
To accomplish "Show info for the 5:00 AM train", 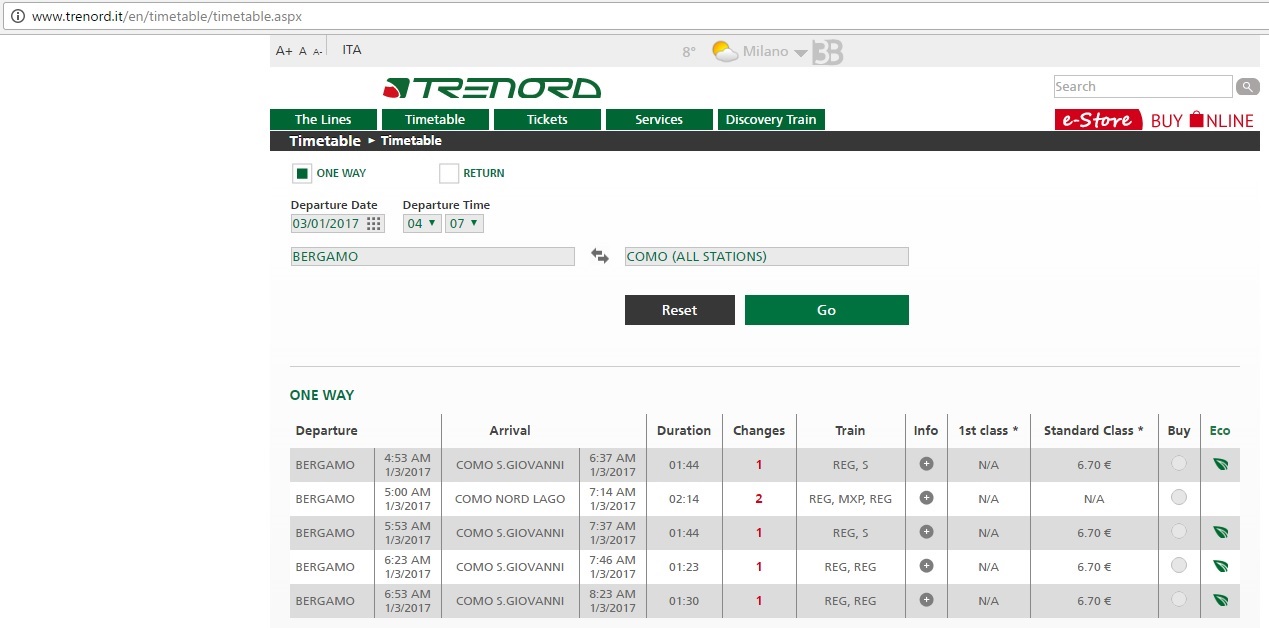I will pyautogui.click(x=926, y=498).
